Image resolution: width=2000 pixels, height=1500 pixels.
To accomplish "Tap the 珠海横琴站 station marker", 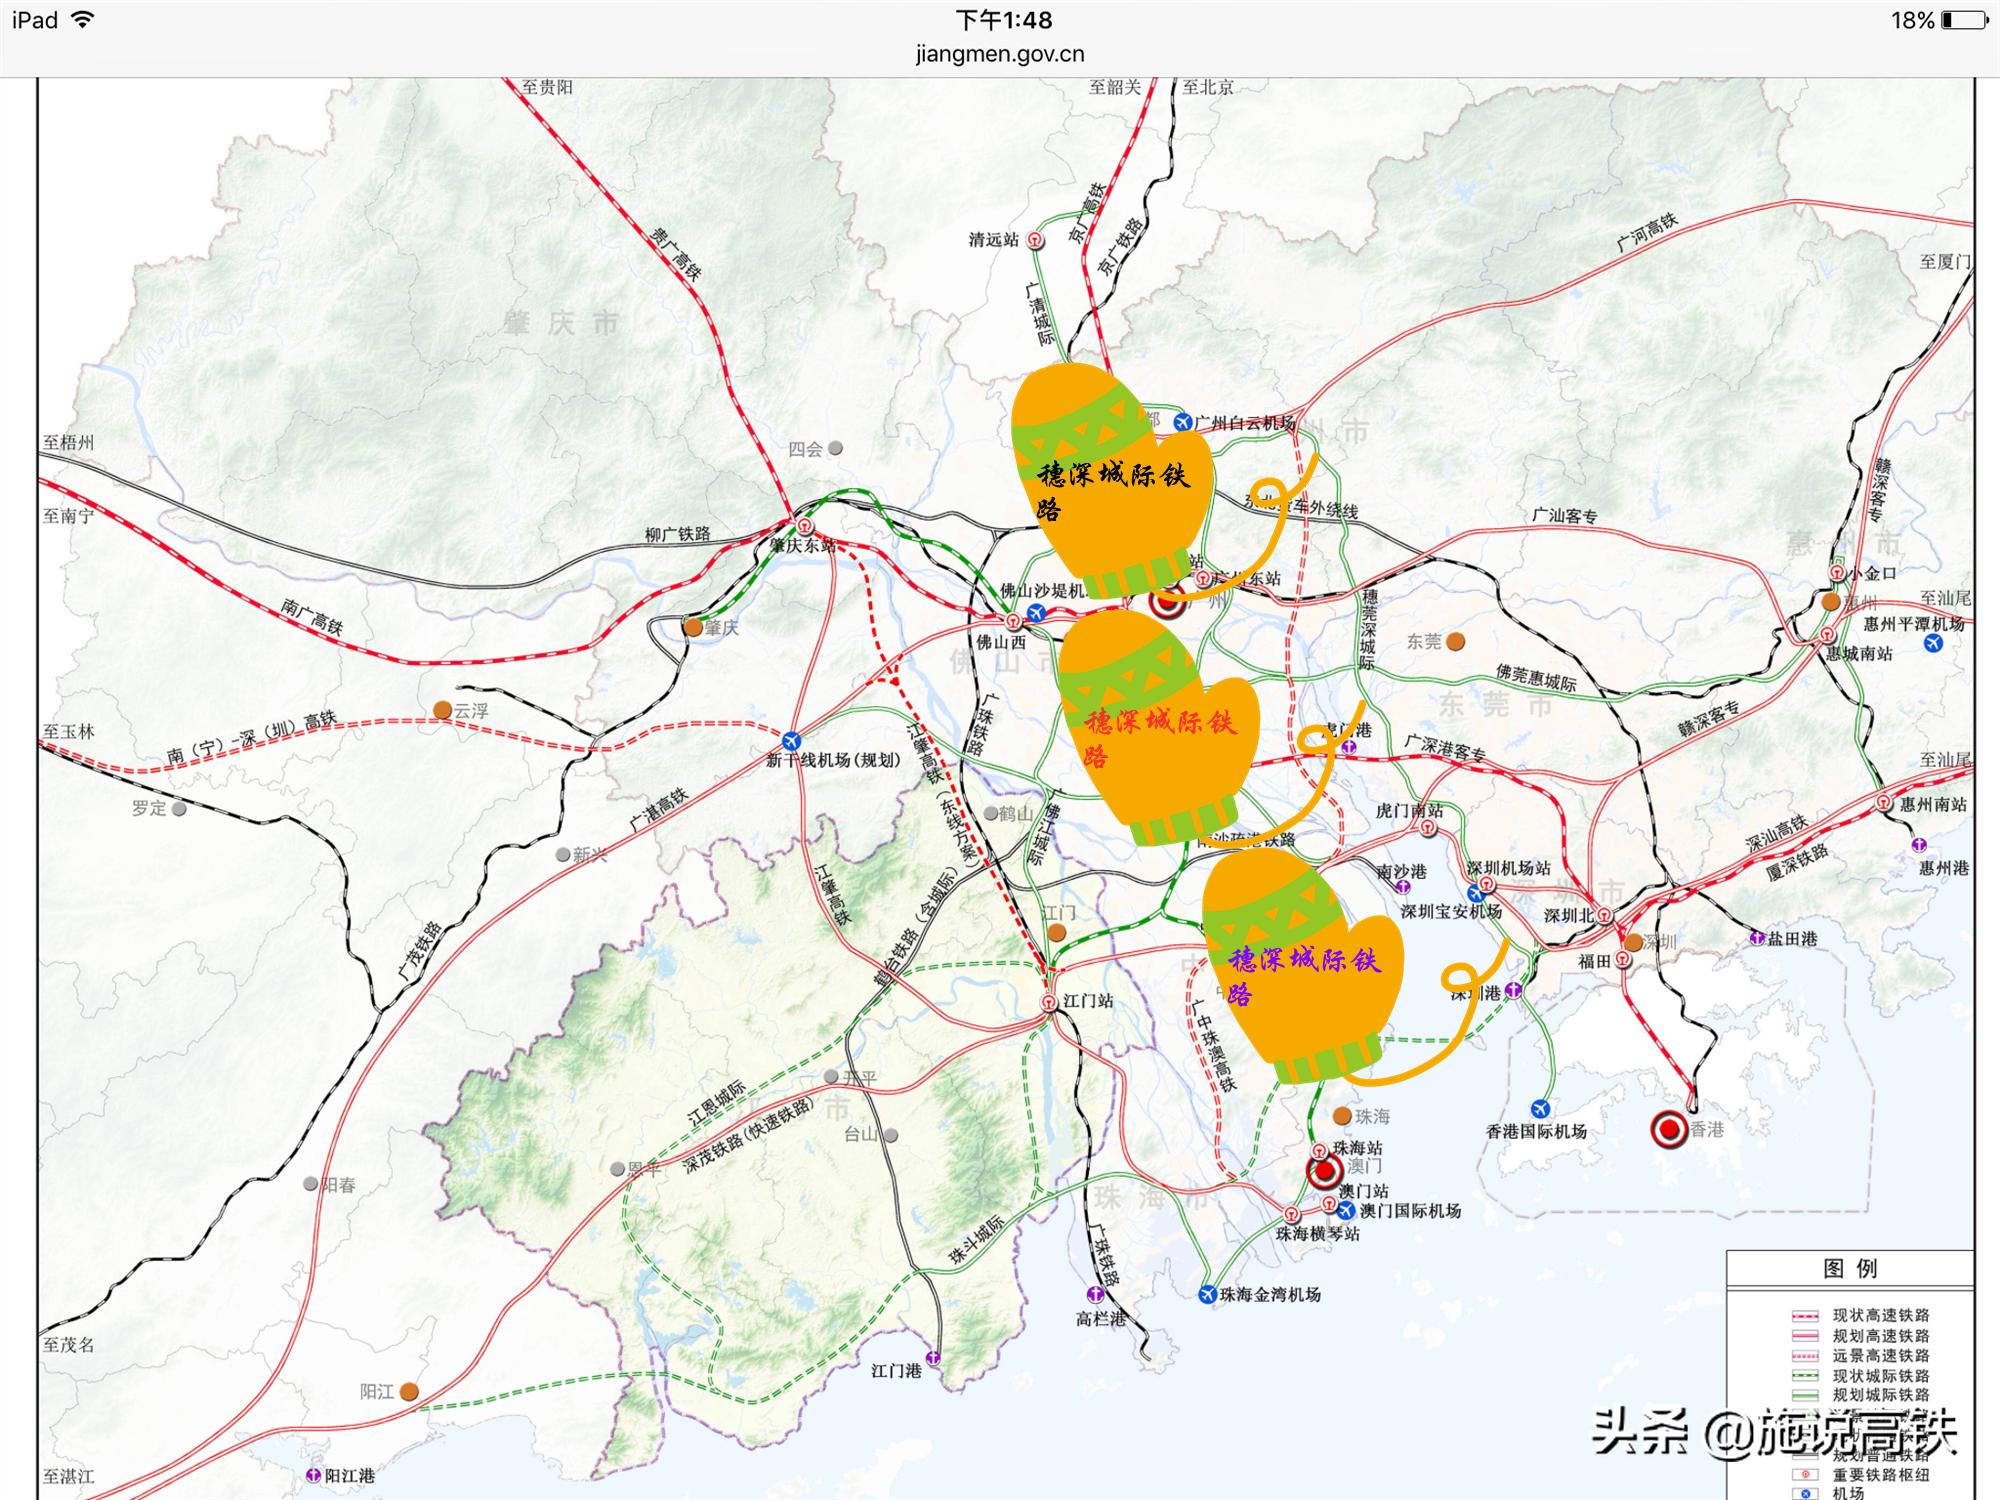I will 1291,1215.
